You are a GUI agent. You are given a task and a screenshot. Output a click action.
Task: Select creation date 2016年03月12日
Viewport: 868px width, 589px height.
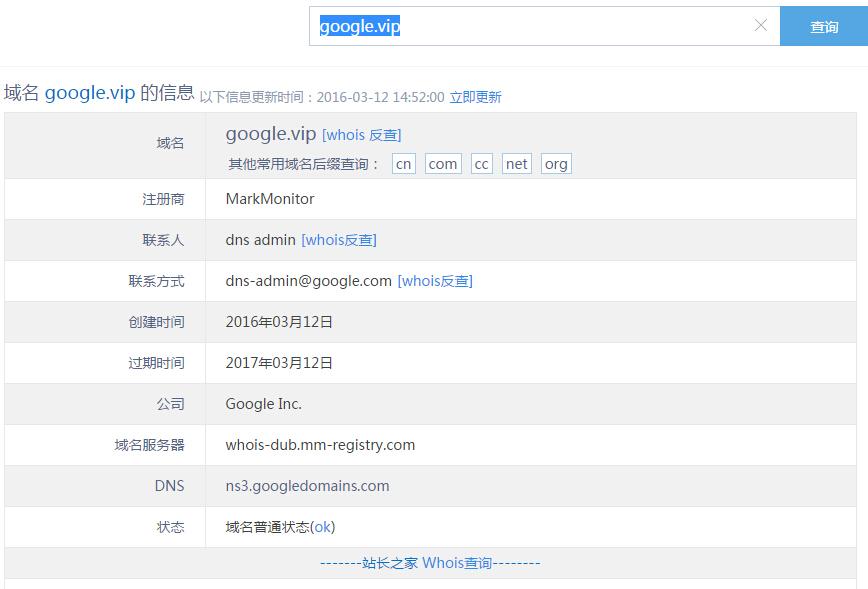279,322
